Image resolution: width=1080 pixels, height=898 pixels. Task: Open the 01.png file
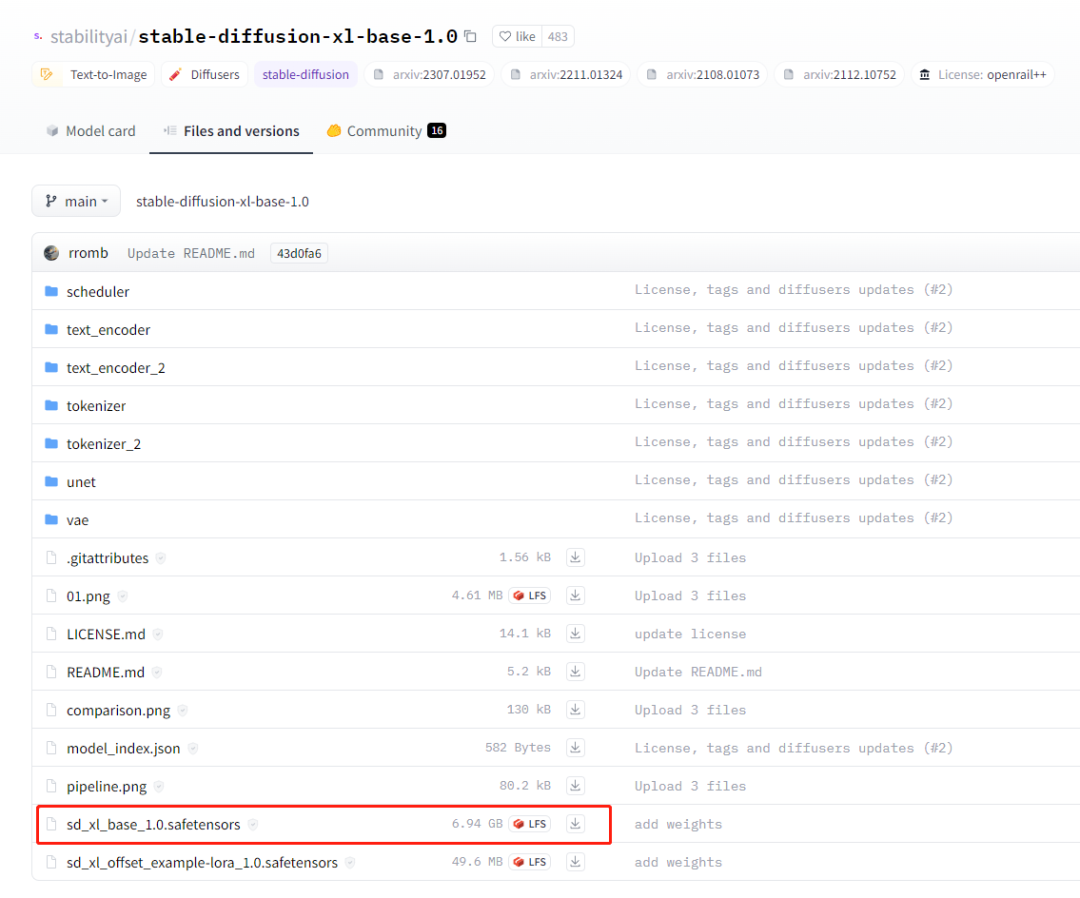(88, 596)
